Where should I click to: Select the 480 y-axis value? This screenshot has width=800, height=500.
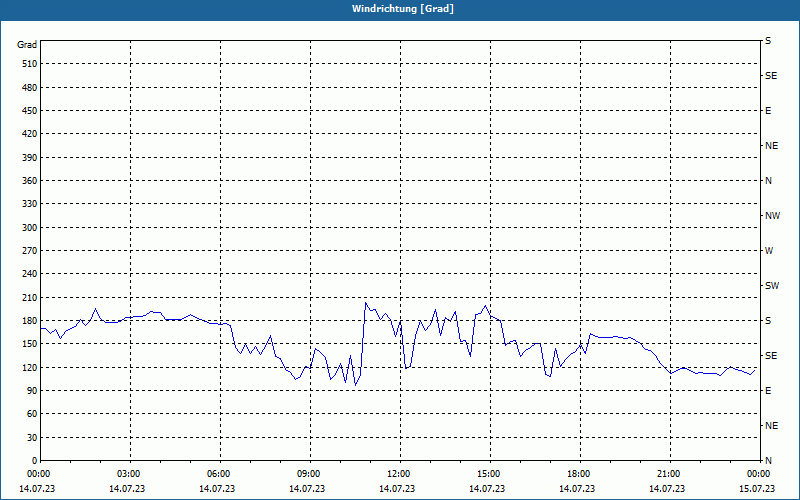tap(30, 88)
